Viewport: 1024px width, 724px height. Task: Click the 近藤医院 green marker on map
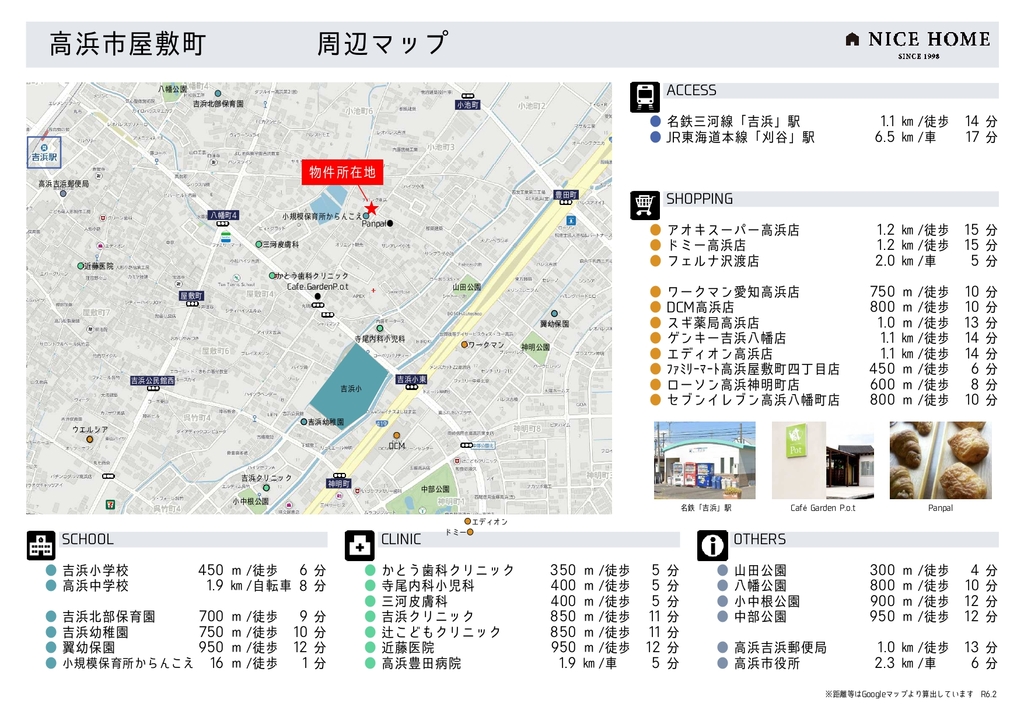pyautogui.click(x=80, y=266)
